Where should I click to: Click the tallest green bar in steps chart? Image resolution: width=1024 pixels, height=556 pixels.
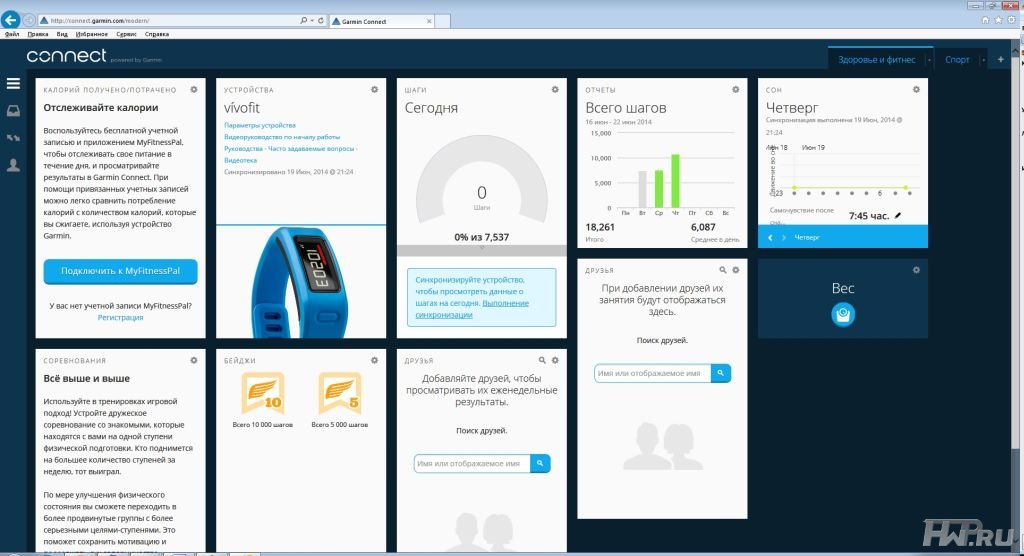point(675,181)
